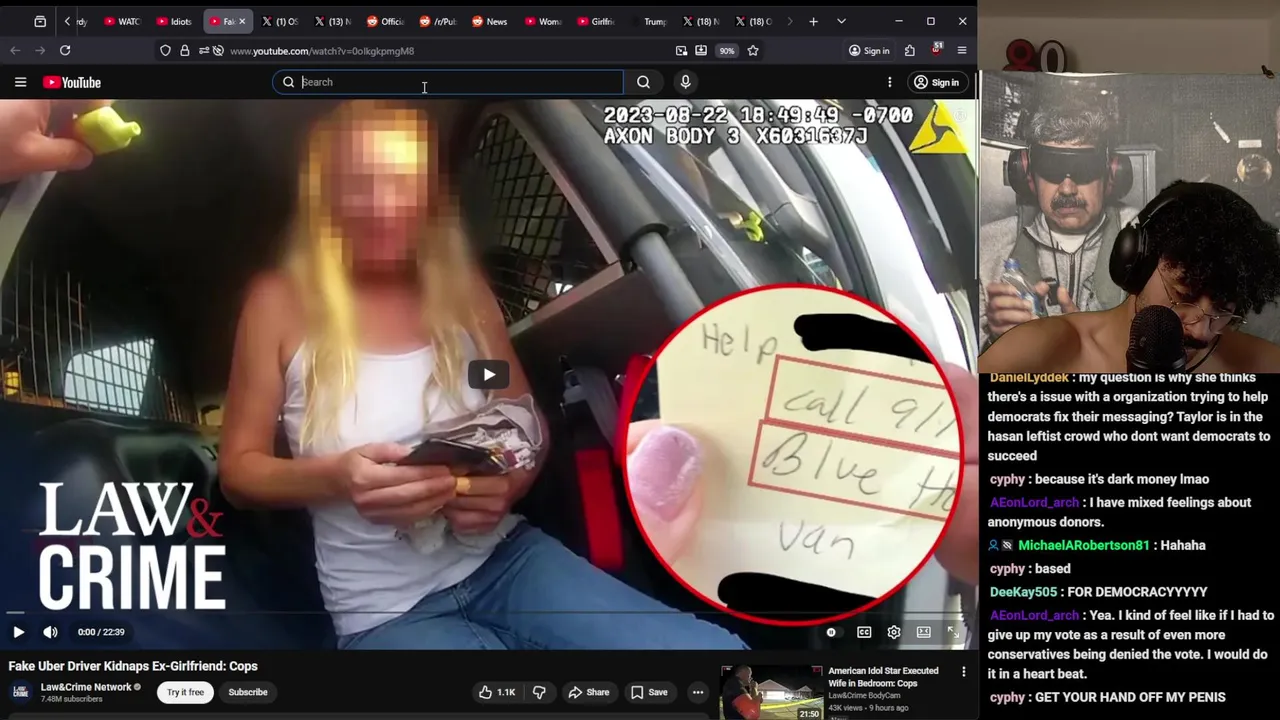Share the video

click(x=588, y=692)
